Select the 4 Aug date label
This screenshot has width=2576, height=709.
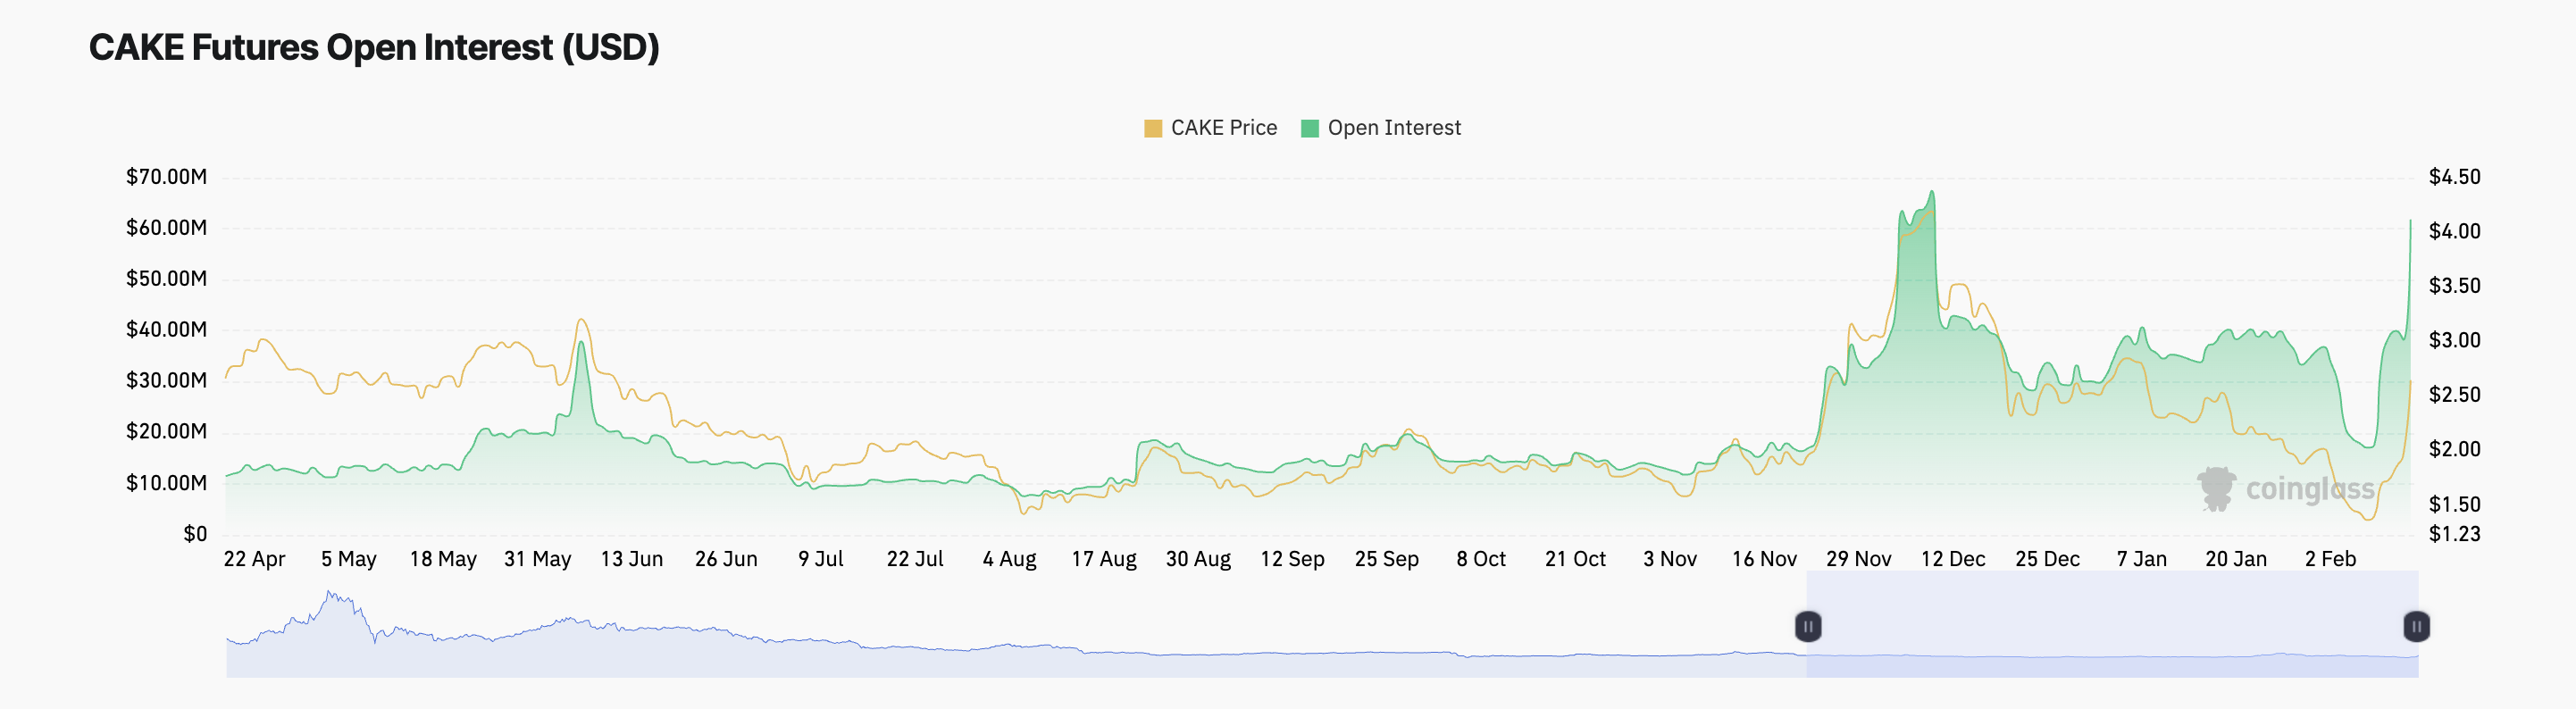[x=1009, y=559]
